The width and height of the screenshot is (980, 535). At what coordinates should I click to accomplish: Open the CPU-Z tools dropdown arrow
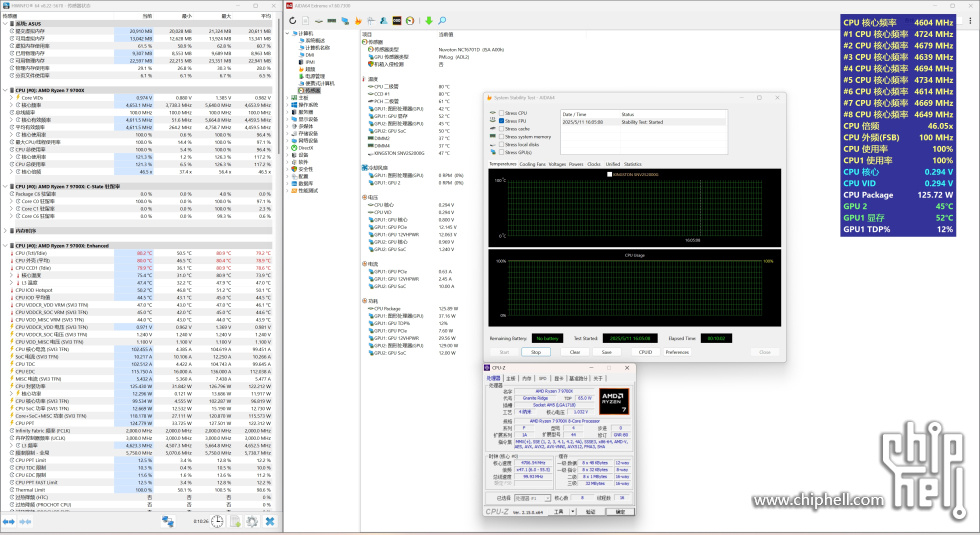point(571,511)
